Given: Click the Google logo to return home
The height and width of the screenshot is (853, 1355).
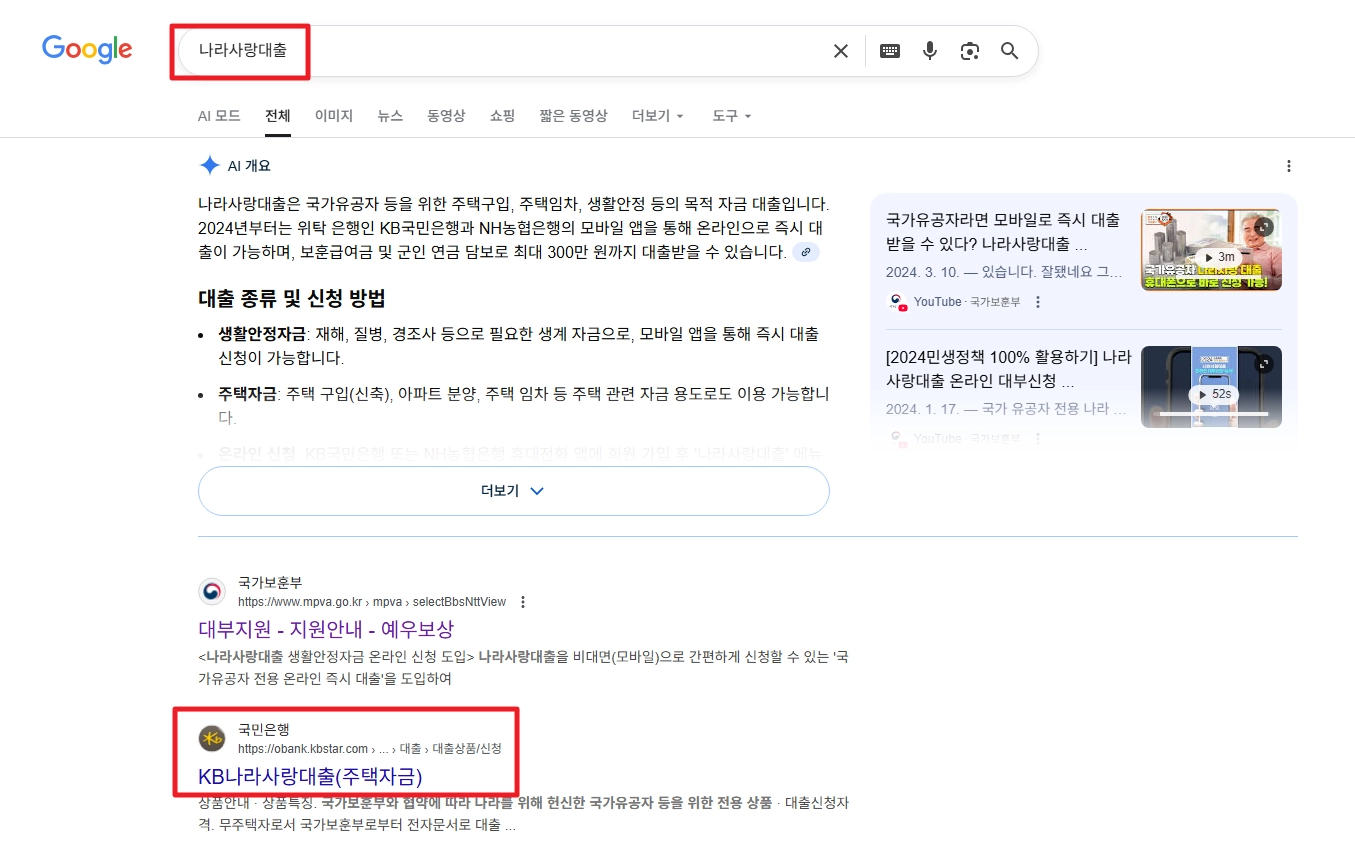Looking at the screenshot, I should point(87,50).
